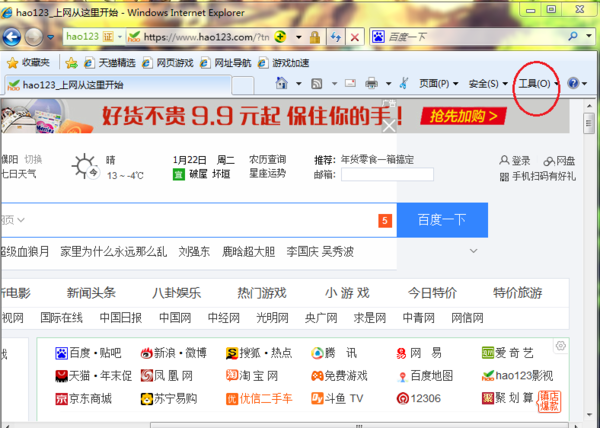Click the red X stop loading icon
Image resolution: width=600 pixels, height=428 pixels.
pos(354,36)
